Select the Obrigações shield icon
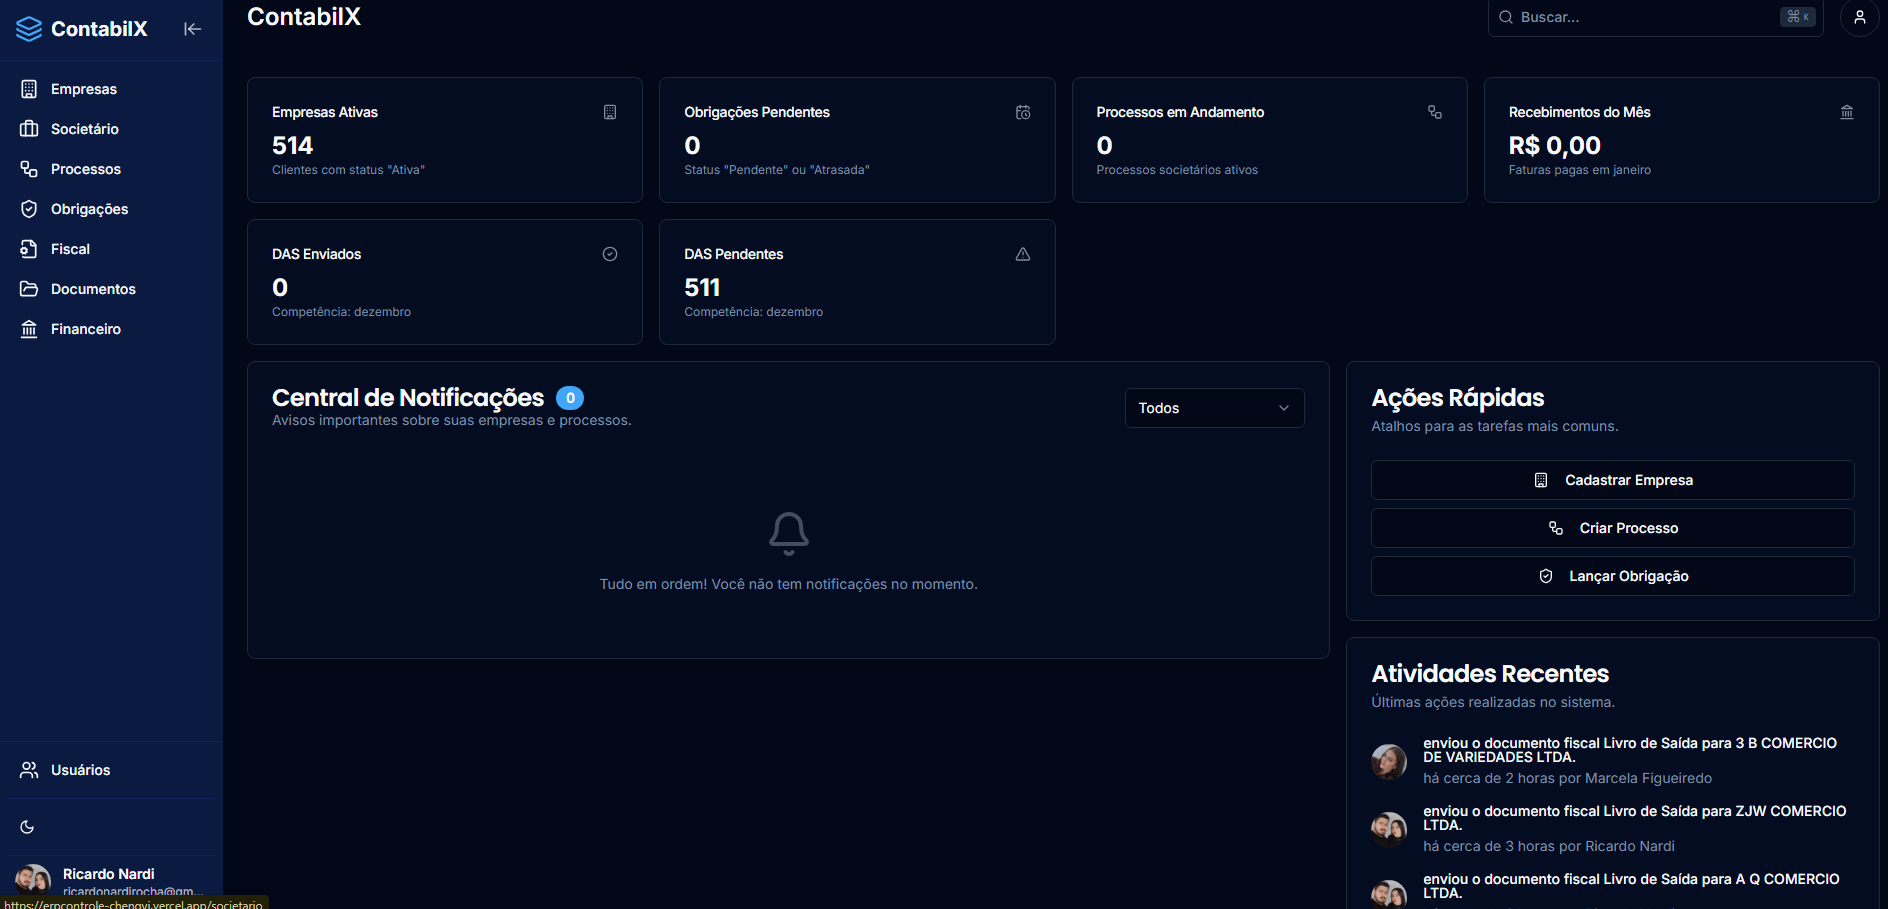Image resolution: width=1888 pixels, height=909 pixels. pos(28,208)
